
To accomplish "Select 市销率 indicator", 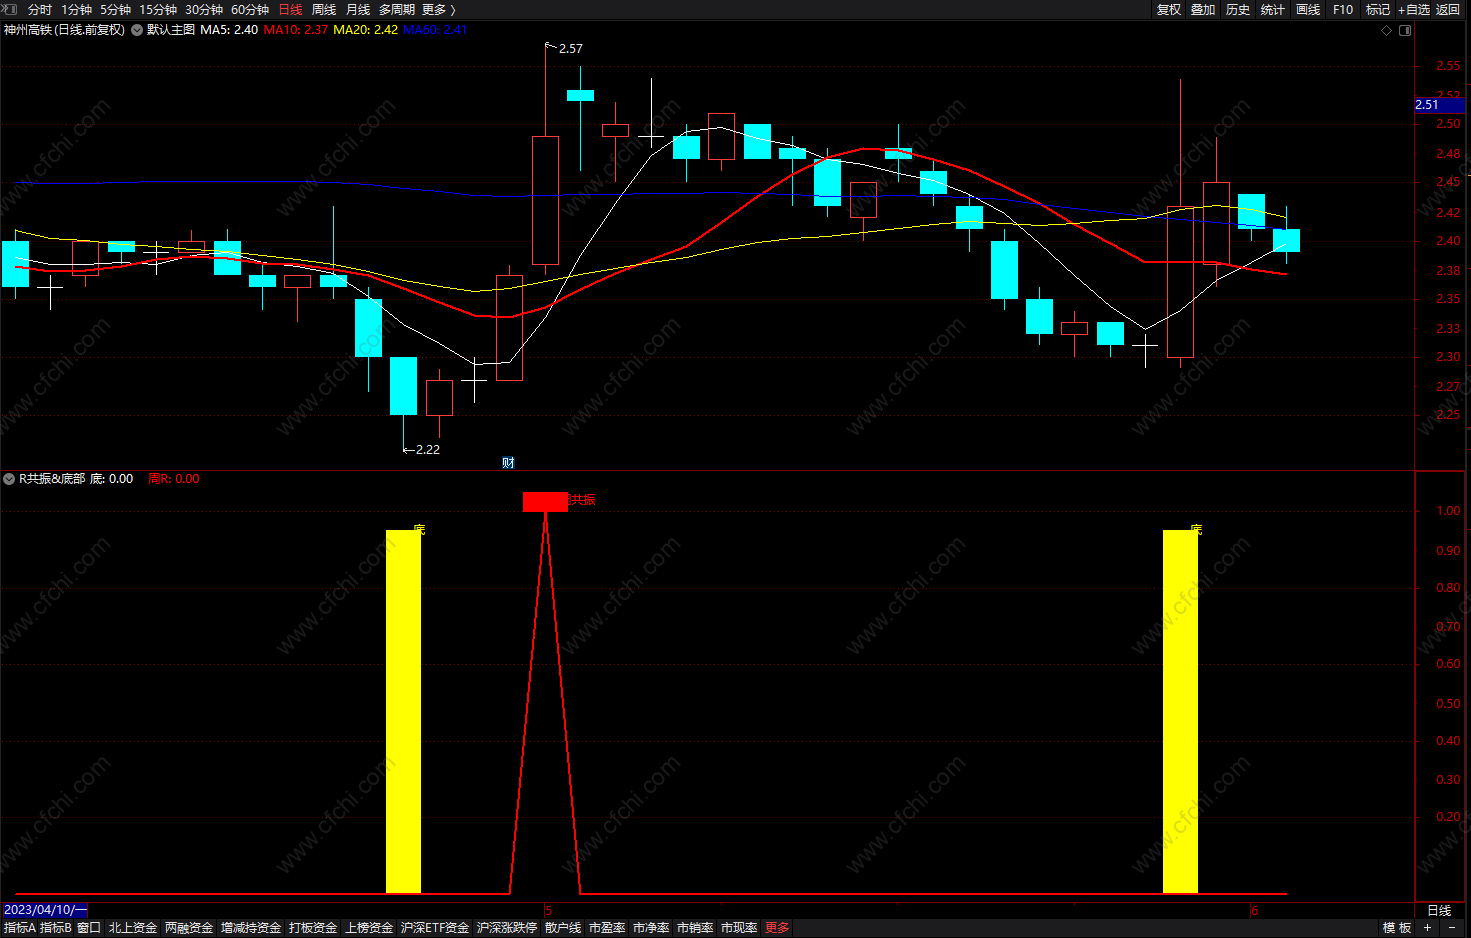I will pyautogui.click(x=695, y=928).
